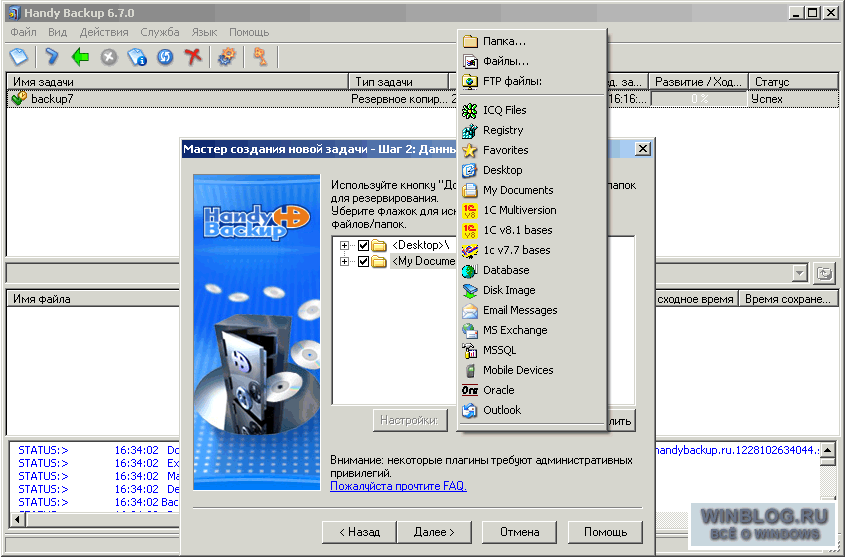845x557 pixels.
Task: Select MSSQL from the plugin list
Action: click(x=531, y=350)
